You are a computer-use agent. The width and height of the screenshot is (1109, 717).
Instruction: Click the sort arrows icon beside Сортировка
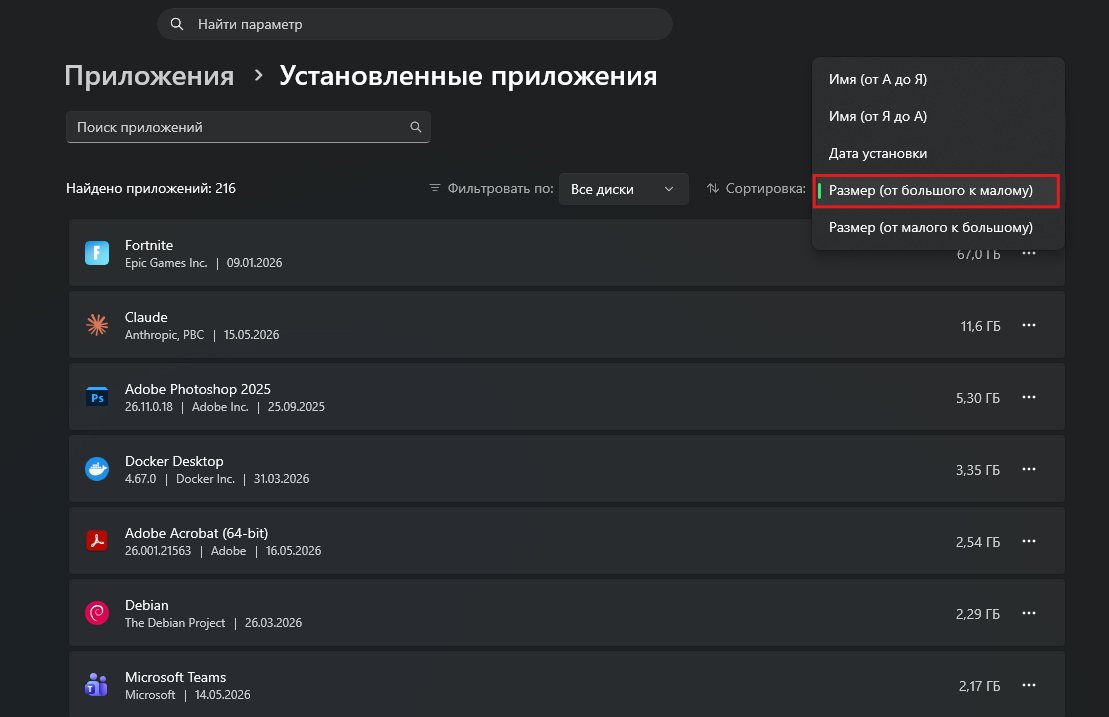point(713,188)
